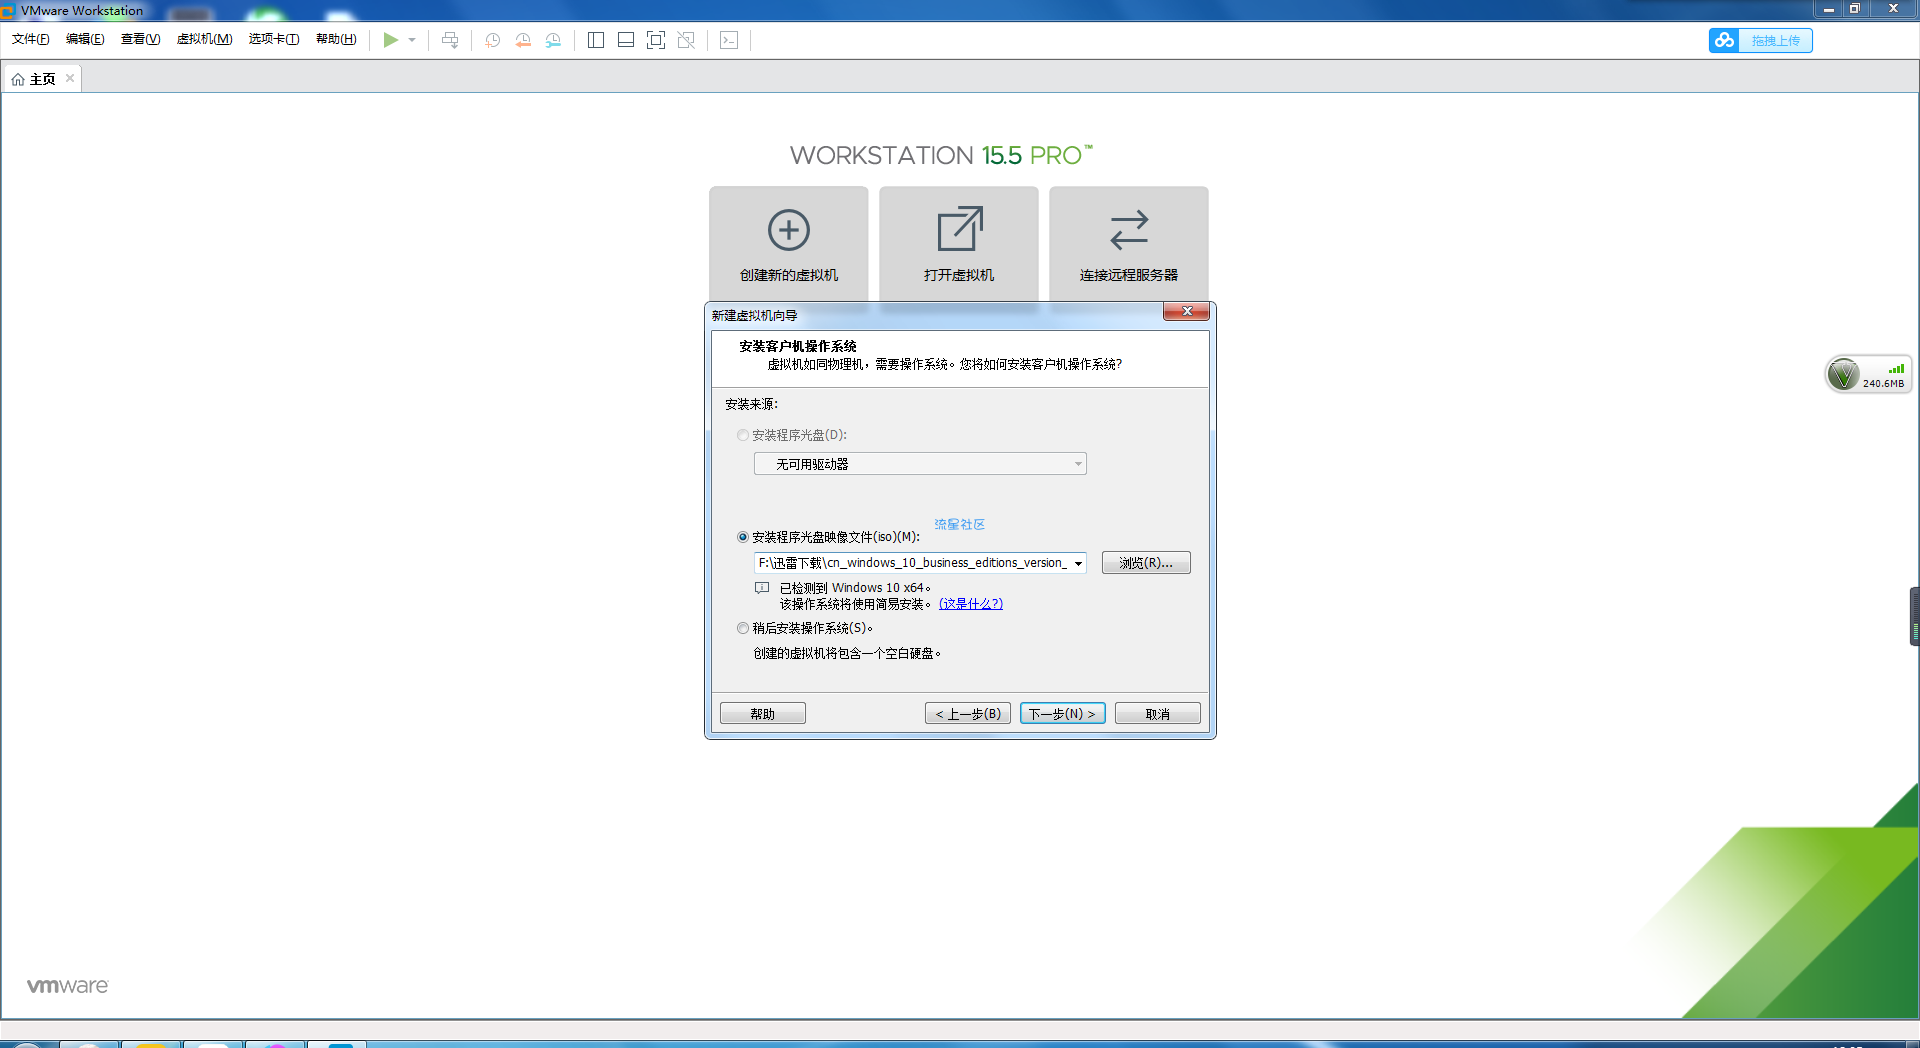Screen dimensions: 1920x1048
Task: Toggle the library sidebar view icon
Action: 596,40
